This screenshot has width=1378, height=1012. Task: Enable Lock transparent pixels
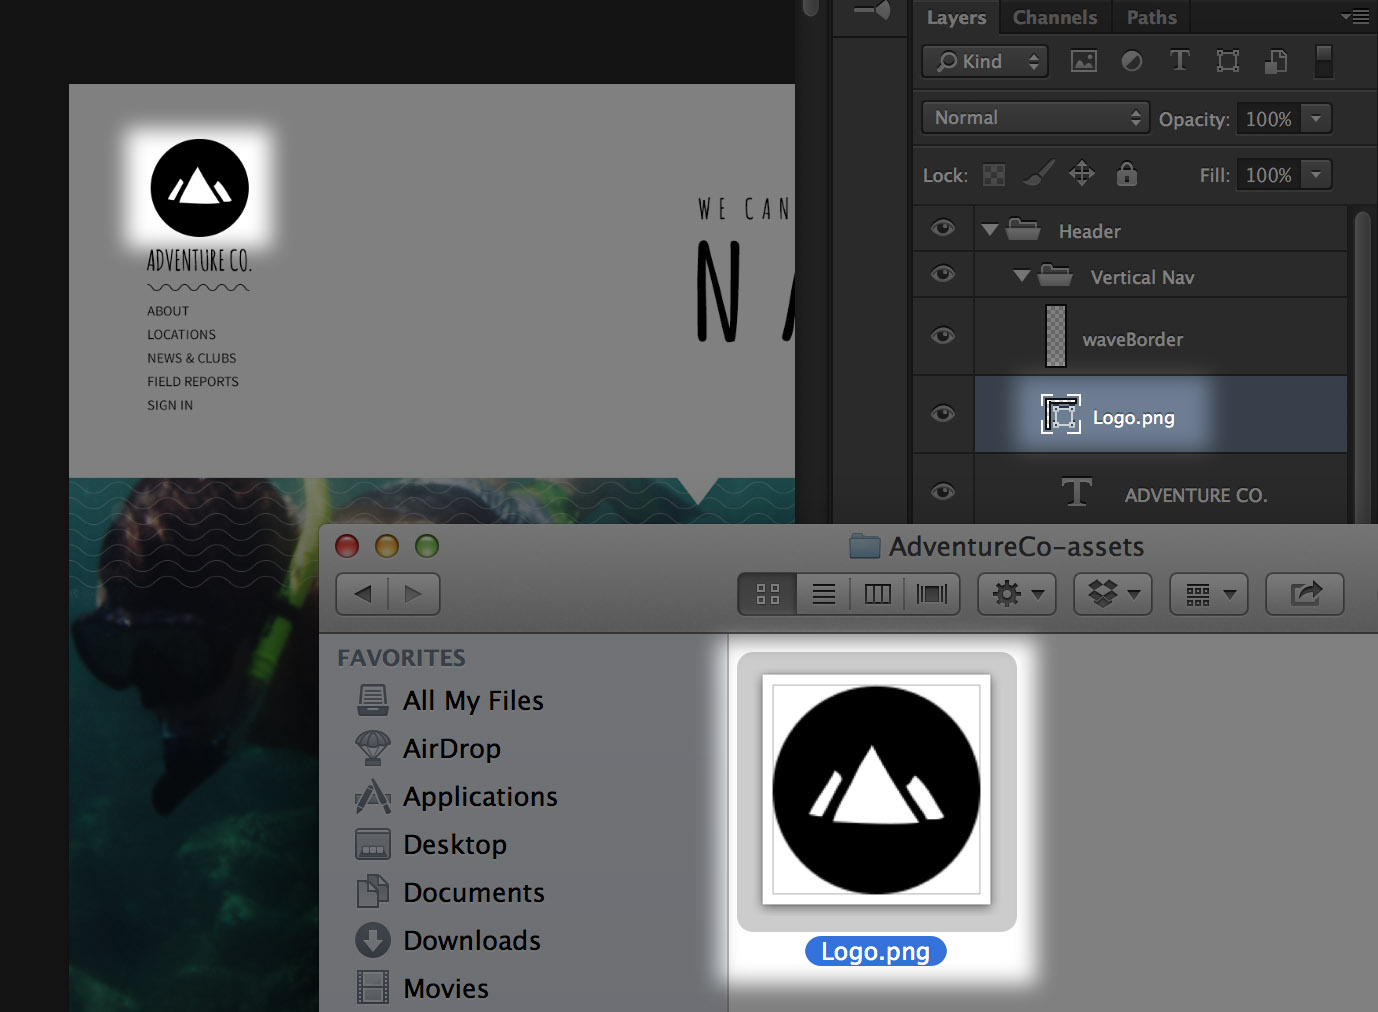click(x=993, y=174)
